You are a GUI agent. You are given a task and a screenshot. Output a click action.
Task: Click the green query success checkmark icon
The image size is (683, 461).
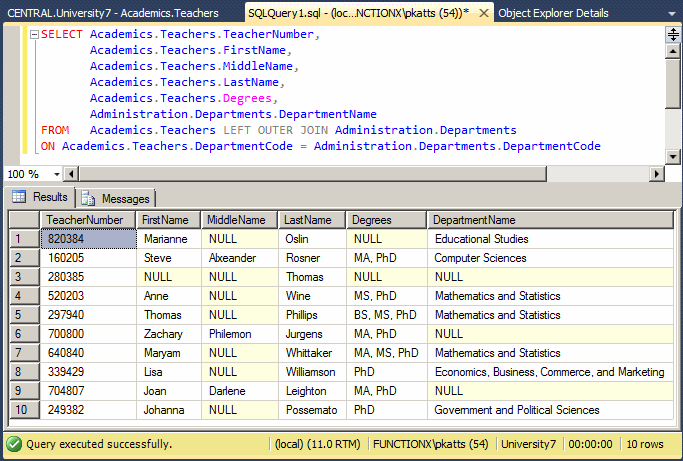pyautogui.click(x=14, y=444)
